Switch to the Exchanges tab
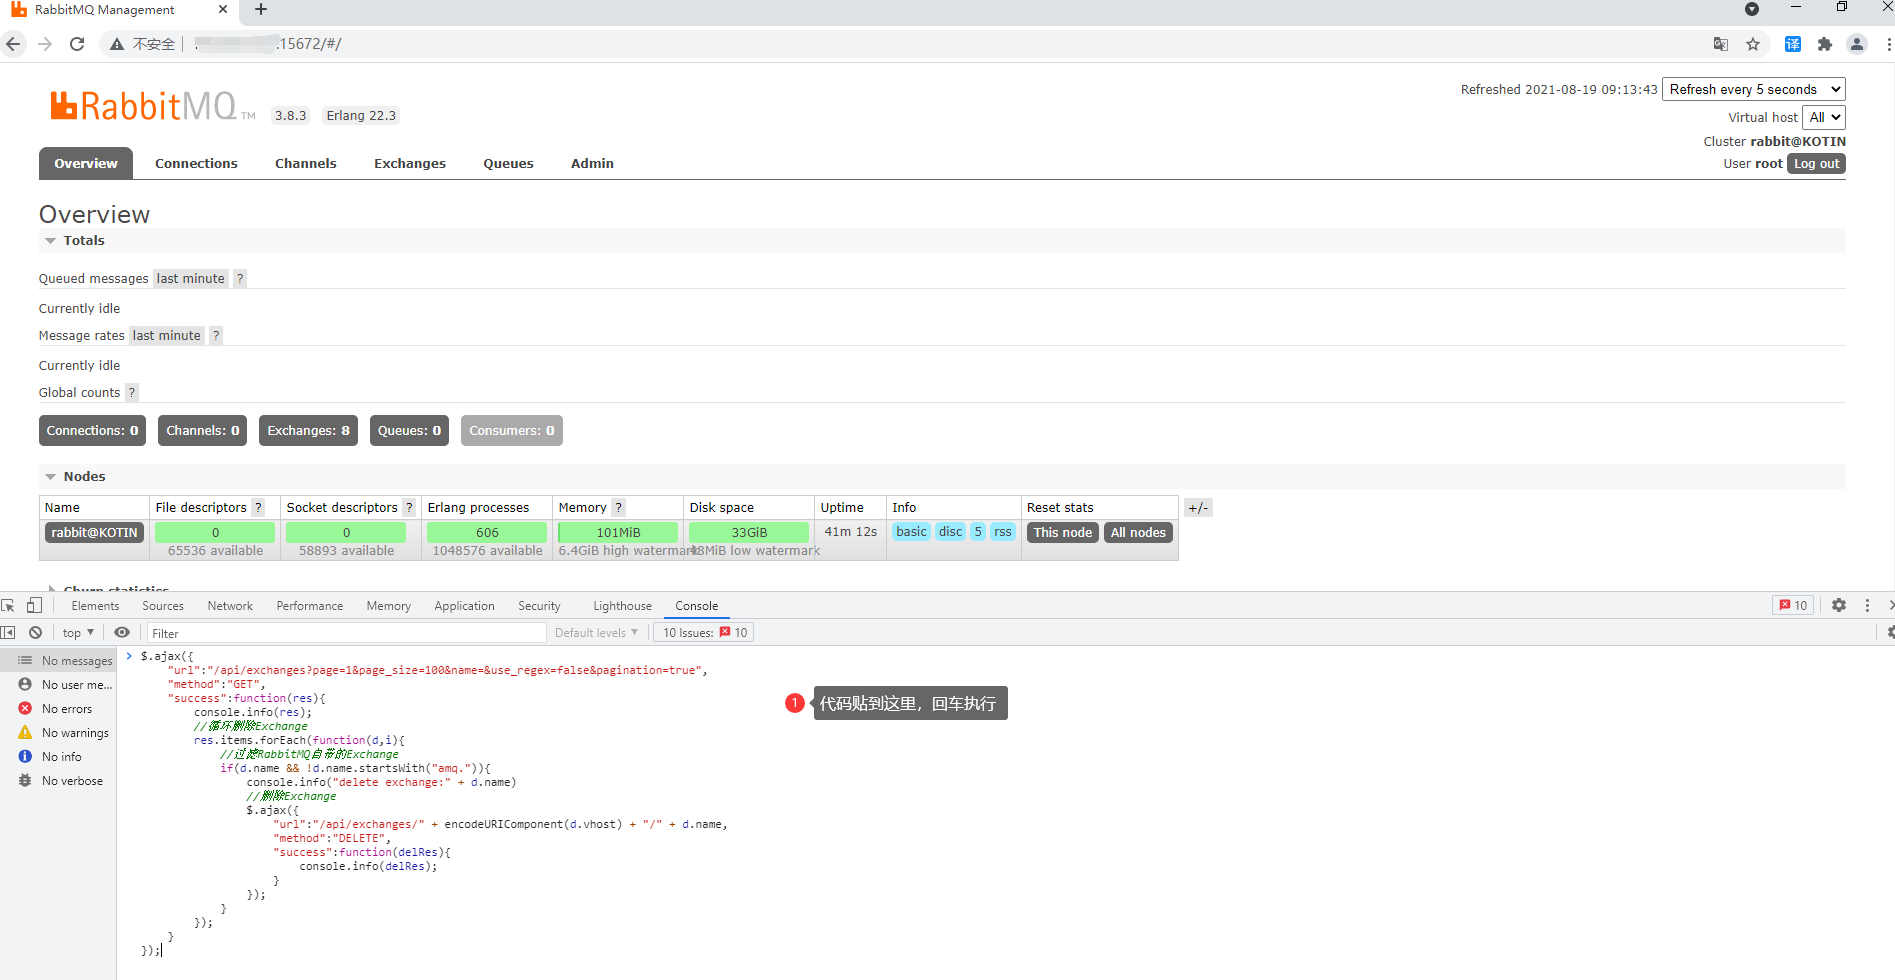 (x=410, y=164)
